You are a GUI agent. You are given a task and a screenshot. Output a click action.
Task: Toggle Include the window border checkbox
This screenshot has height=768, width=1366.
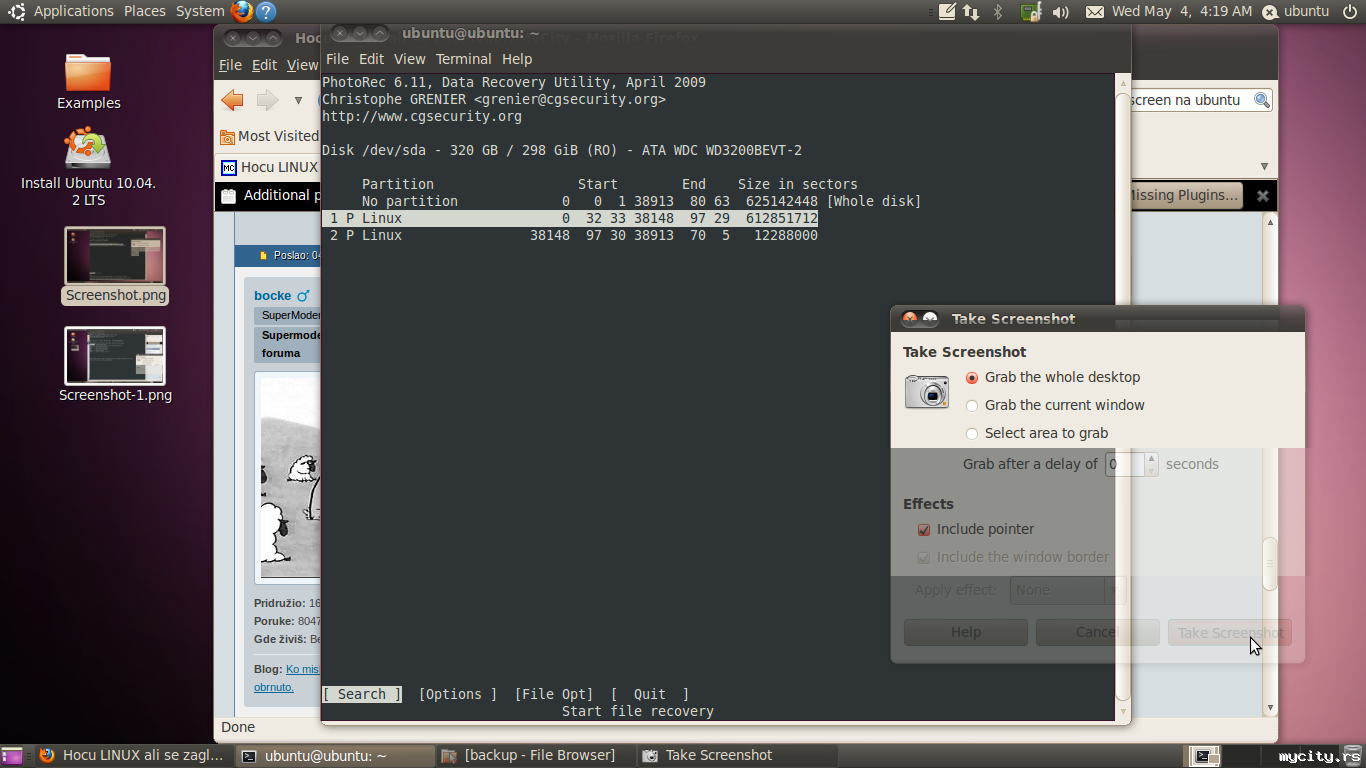[924, 557]
